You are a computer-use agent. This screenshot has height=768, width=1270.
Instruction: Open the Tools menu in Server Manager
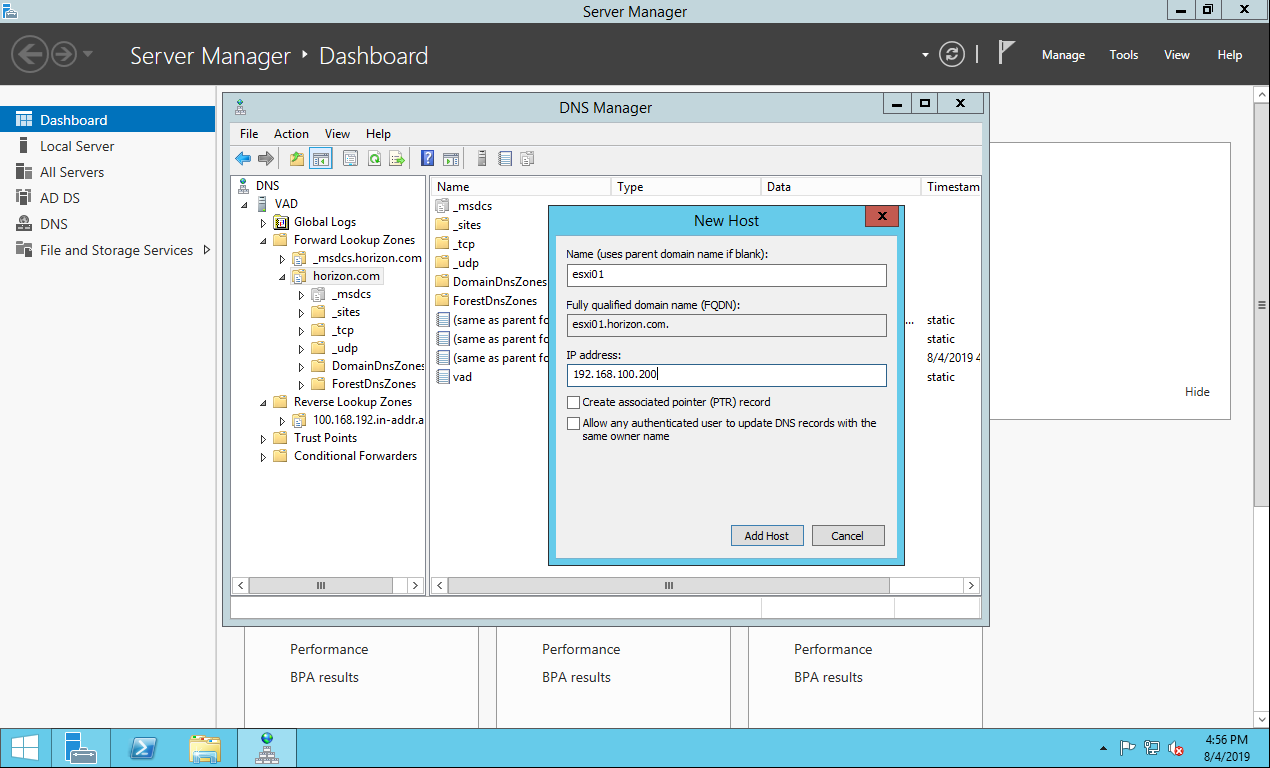[x=1123, y=55]
